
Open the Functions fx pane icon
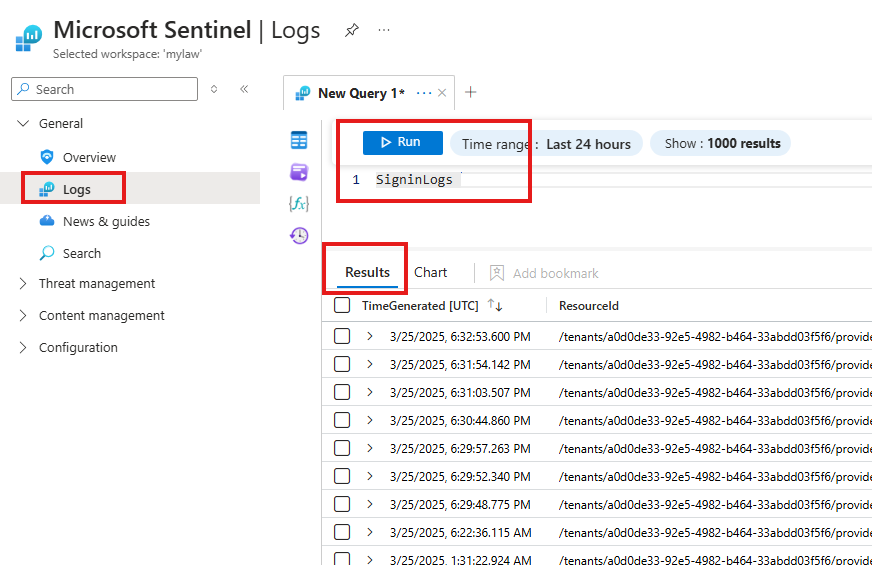pyautogui.click(x=299, y=204)
